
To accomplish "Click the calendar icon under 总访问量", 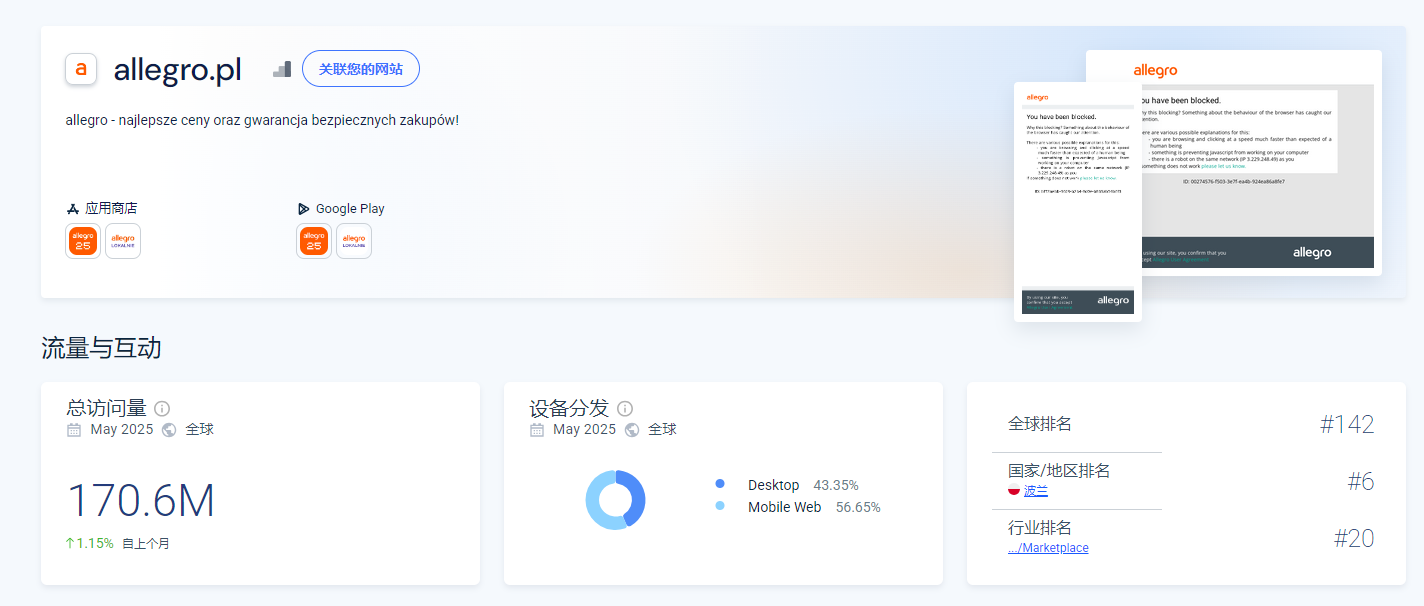I will (74, 430).
